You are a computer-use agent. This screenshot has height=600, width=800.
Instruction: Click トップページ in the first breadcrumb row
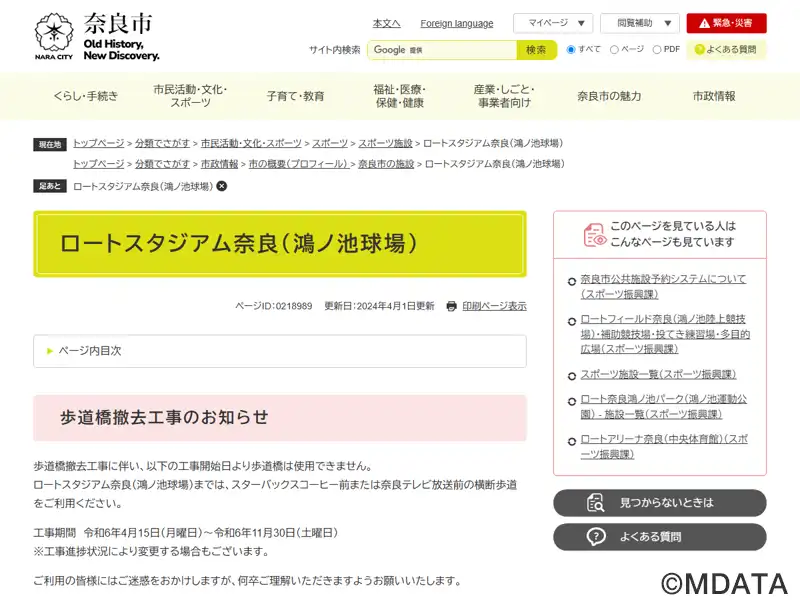[x=98, y=143]
